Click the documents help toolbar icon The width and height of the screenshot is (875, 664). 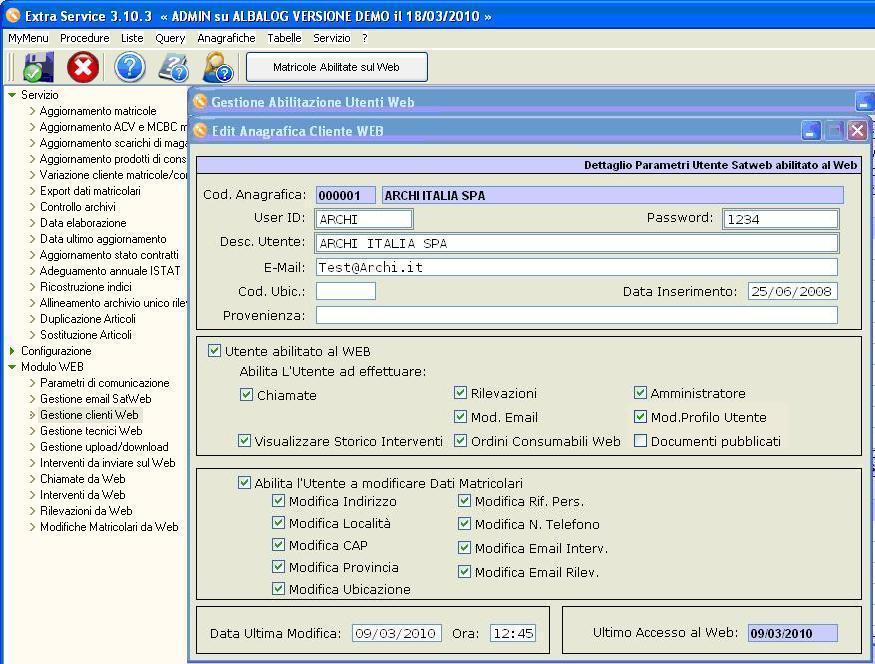(174, 67)
